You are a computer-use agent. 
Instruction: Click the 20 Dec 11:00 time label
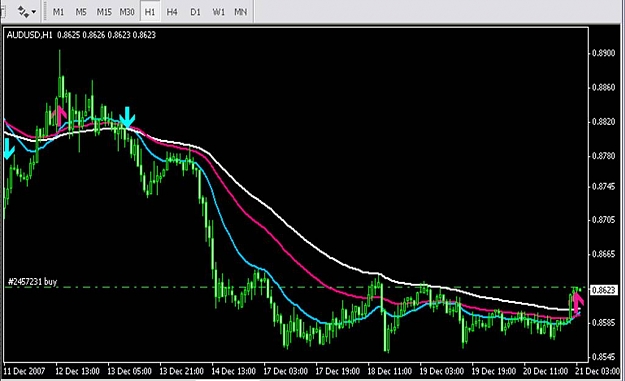click(546, 371)
